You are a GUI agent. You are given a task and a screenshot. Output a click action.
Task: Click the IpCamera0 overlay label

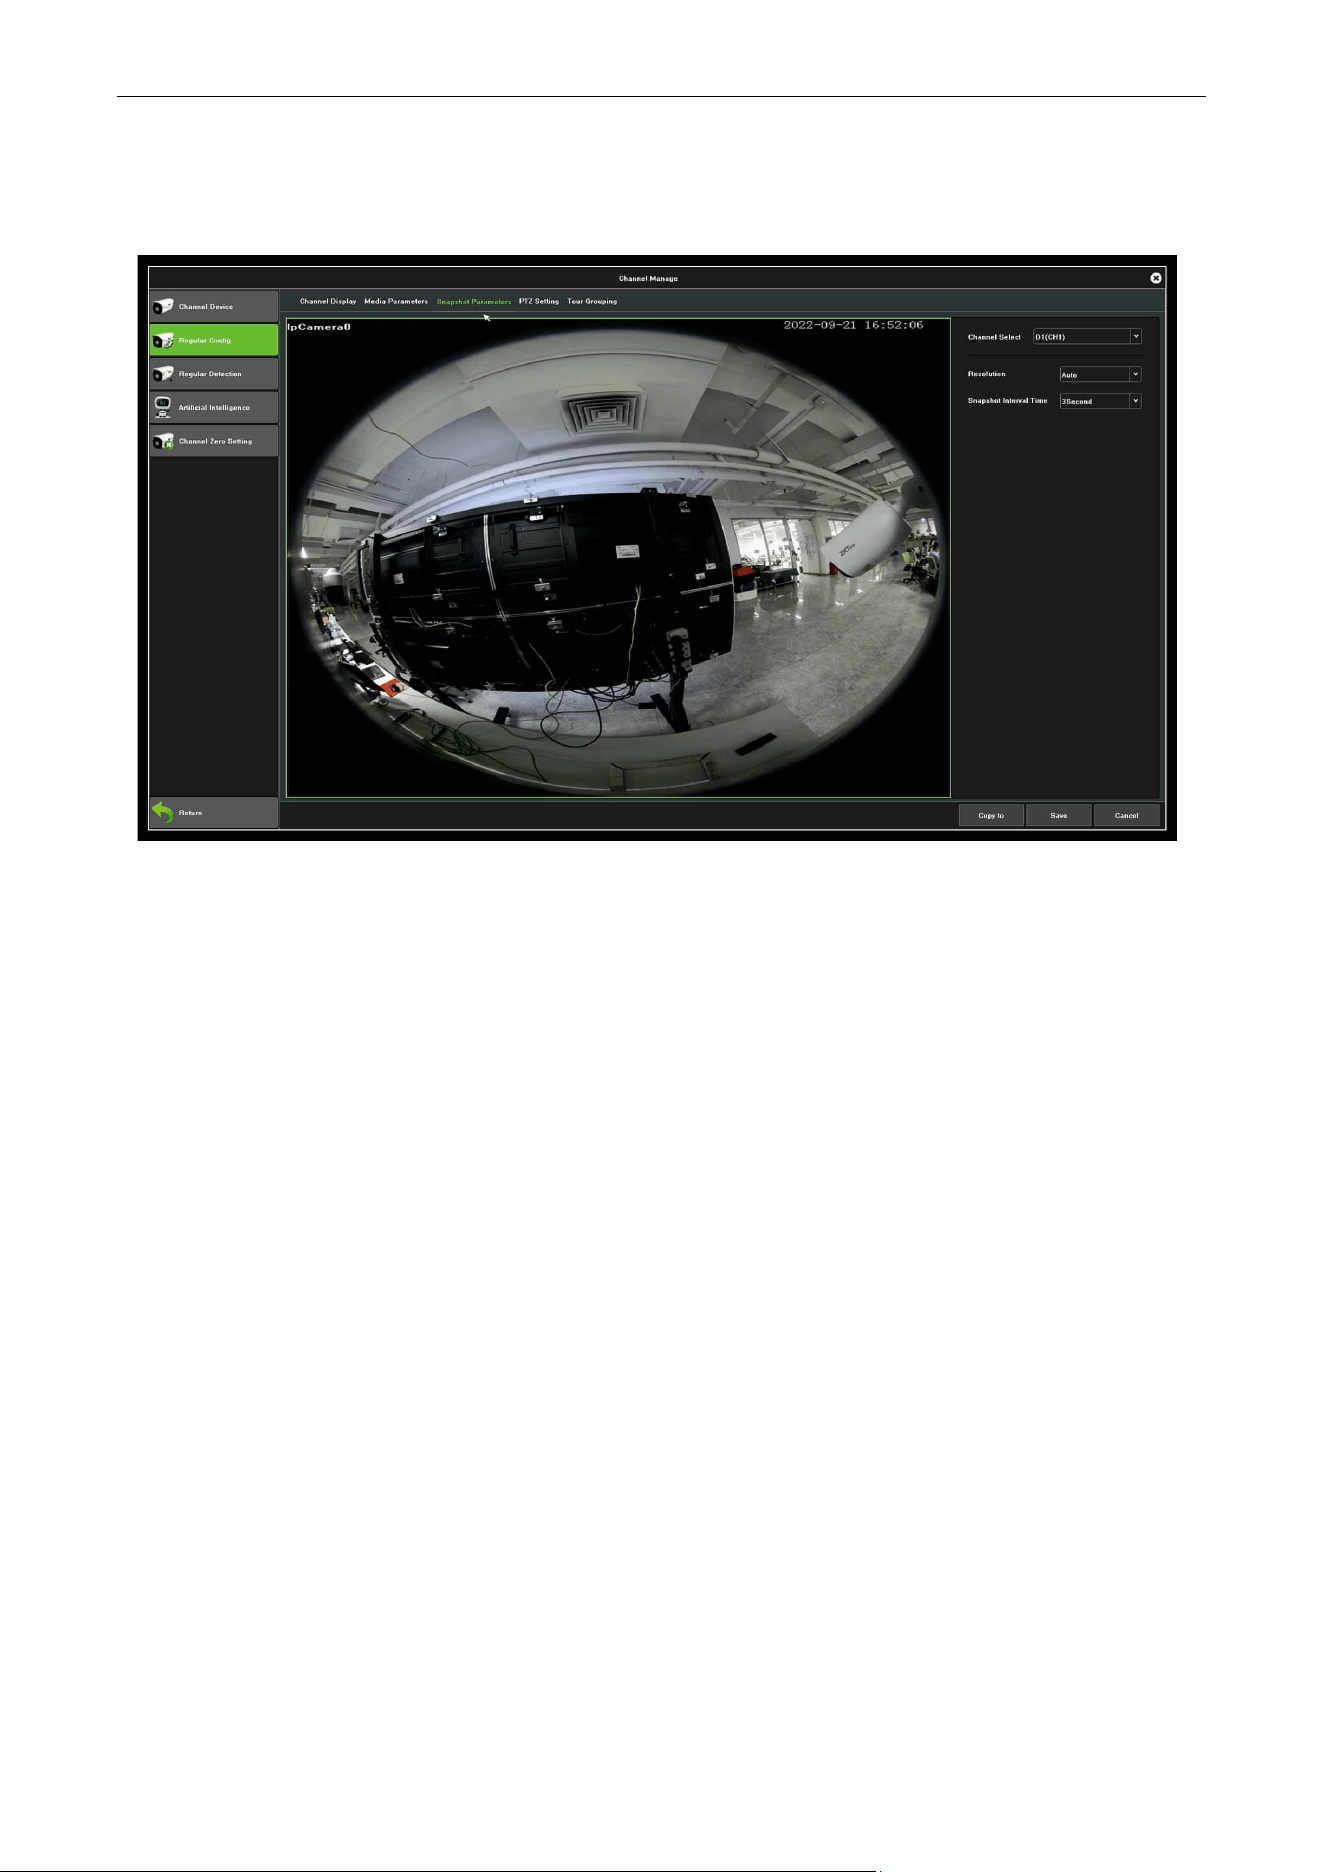(x=319, y=327)
